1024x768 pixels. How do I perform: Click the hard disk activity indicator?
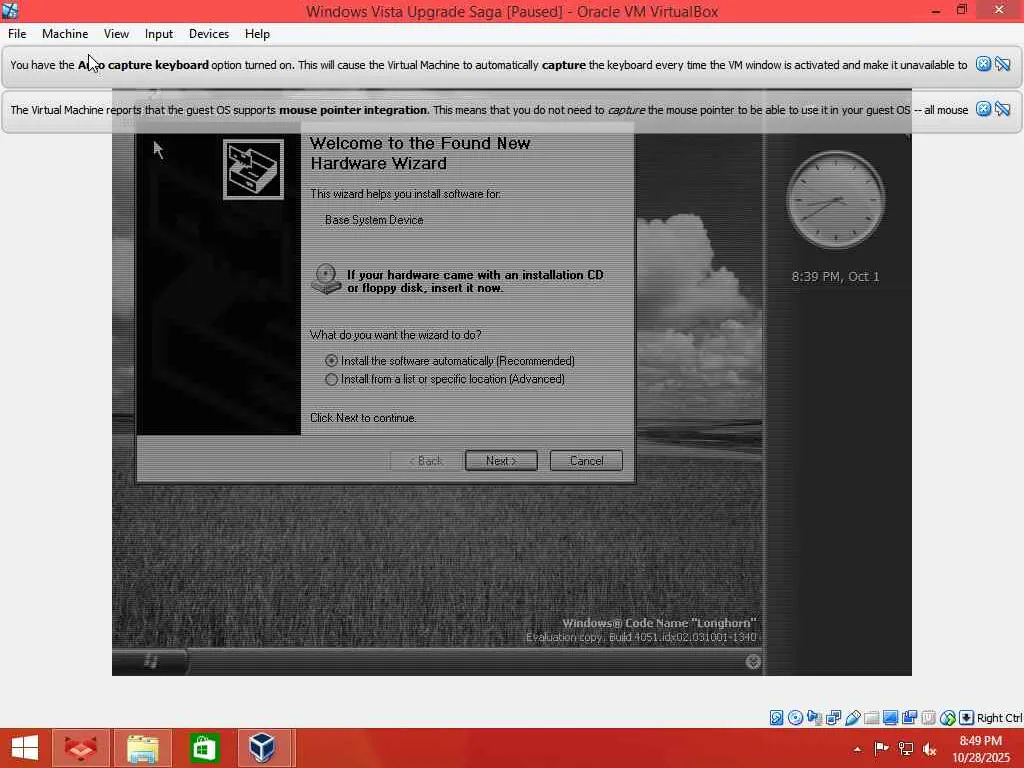pyautogui.click(x=776, y=718)
